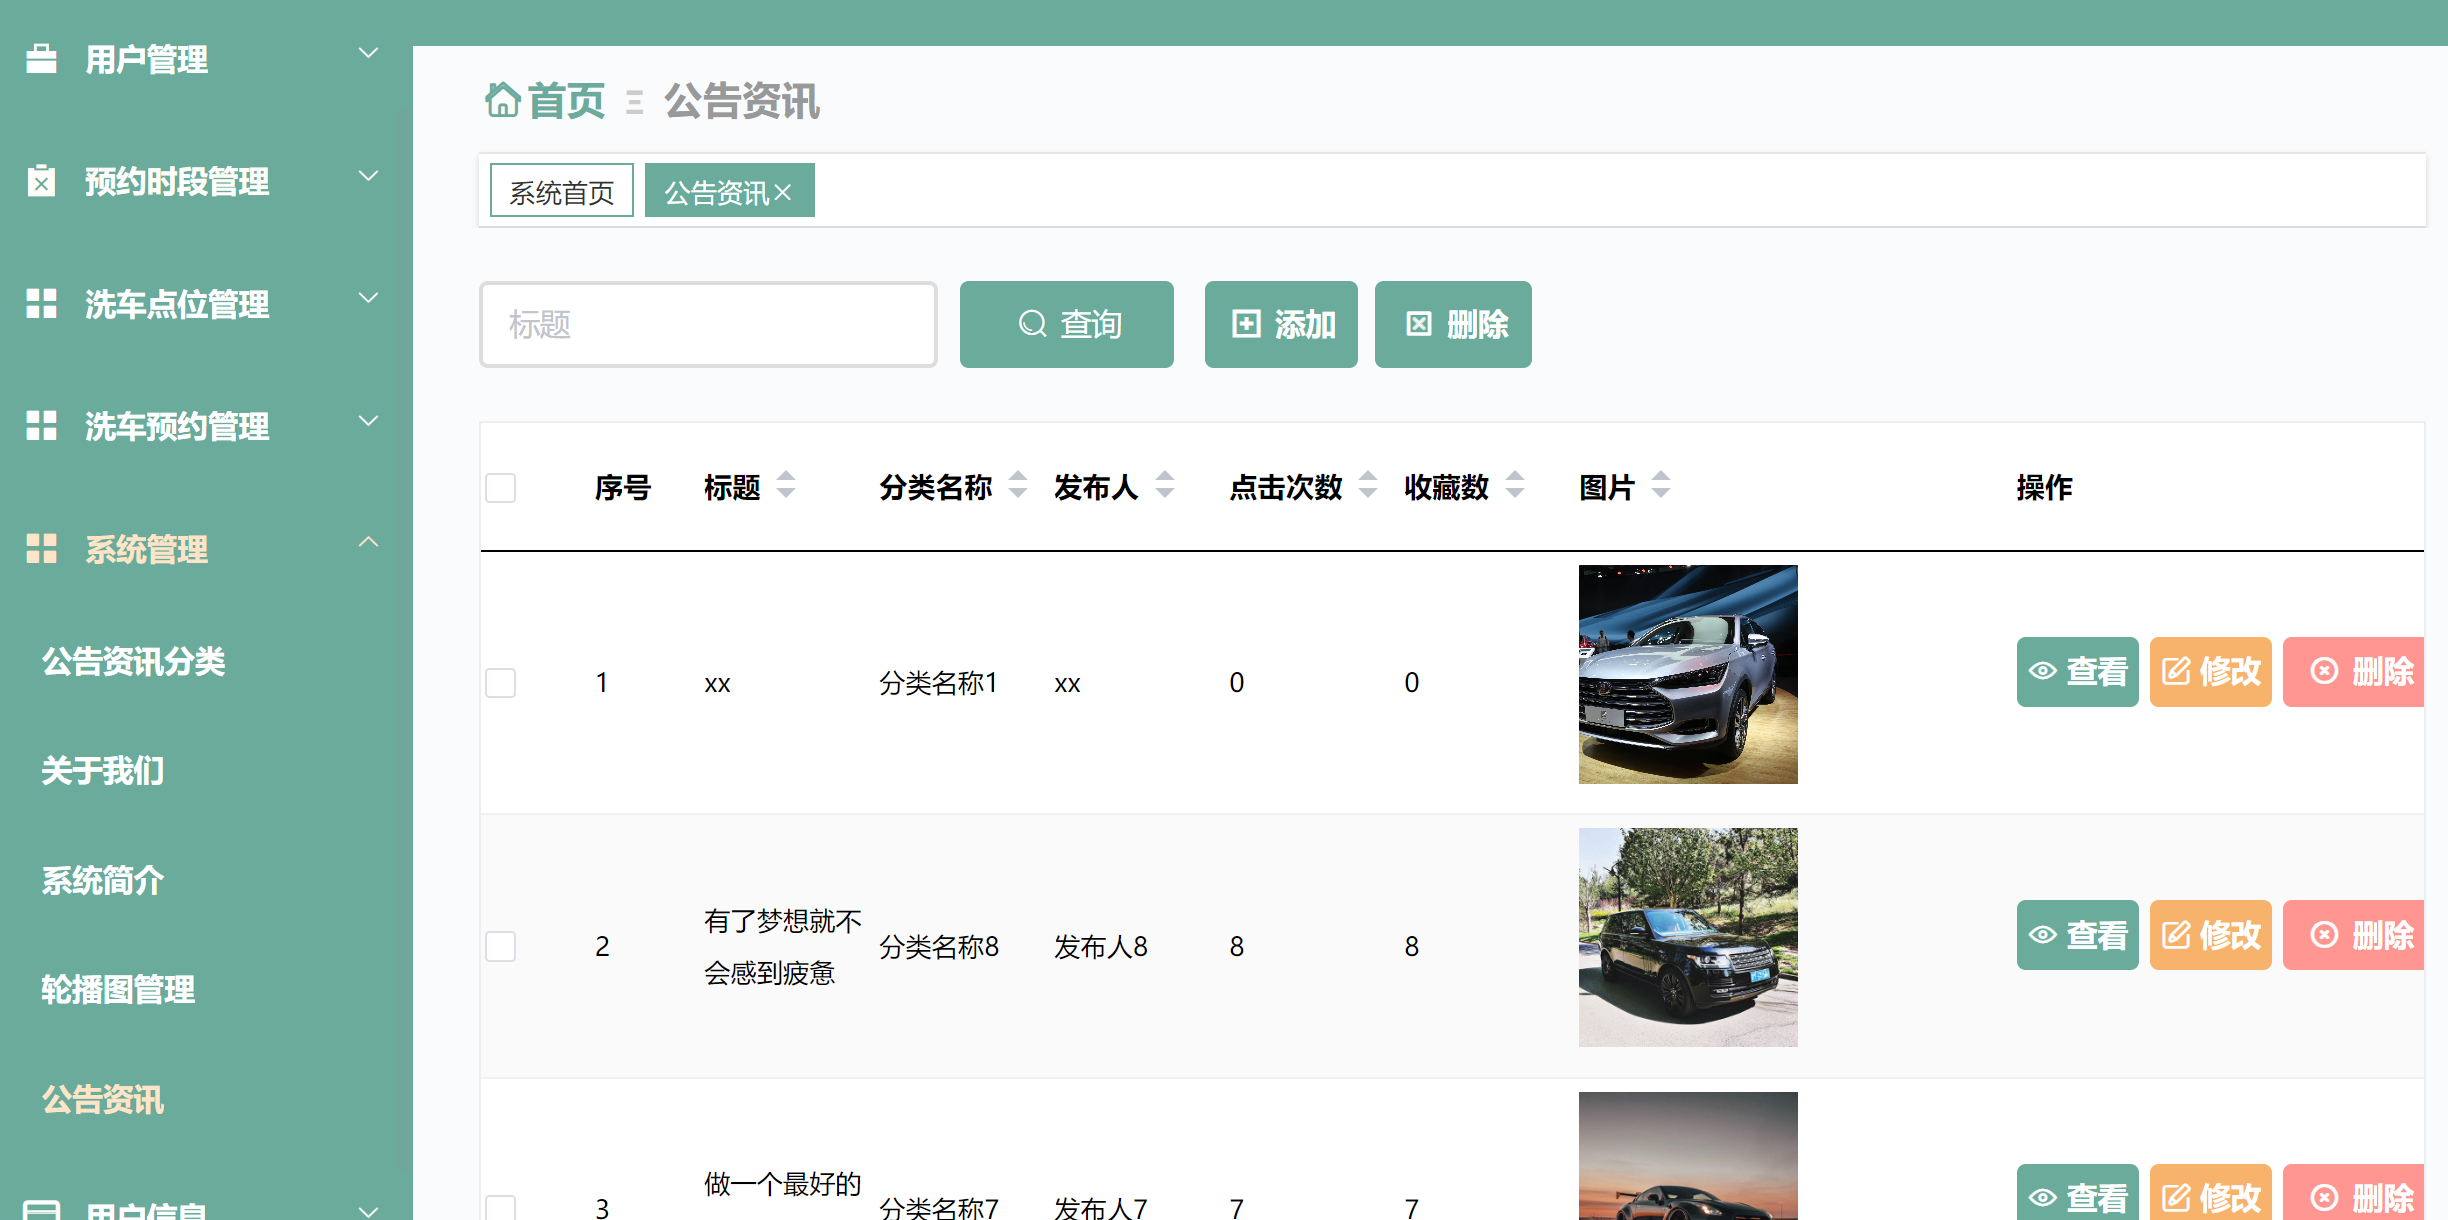Click the pencil icon on row 3 修改 button
This screenshot has height=1220, width=2448.
tap(2176, 1198)
